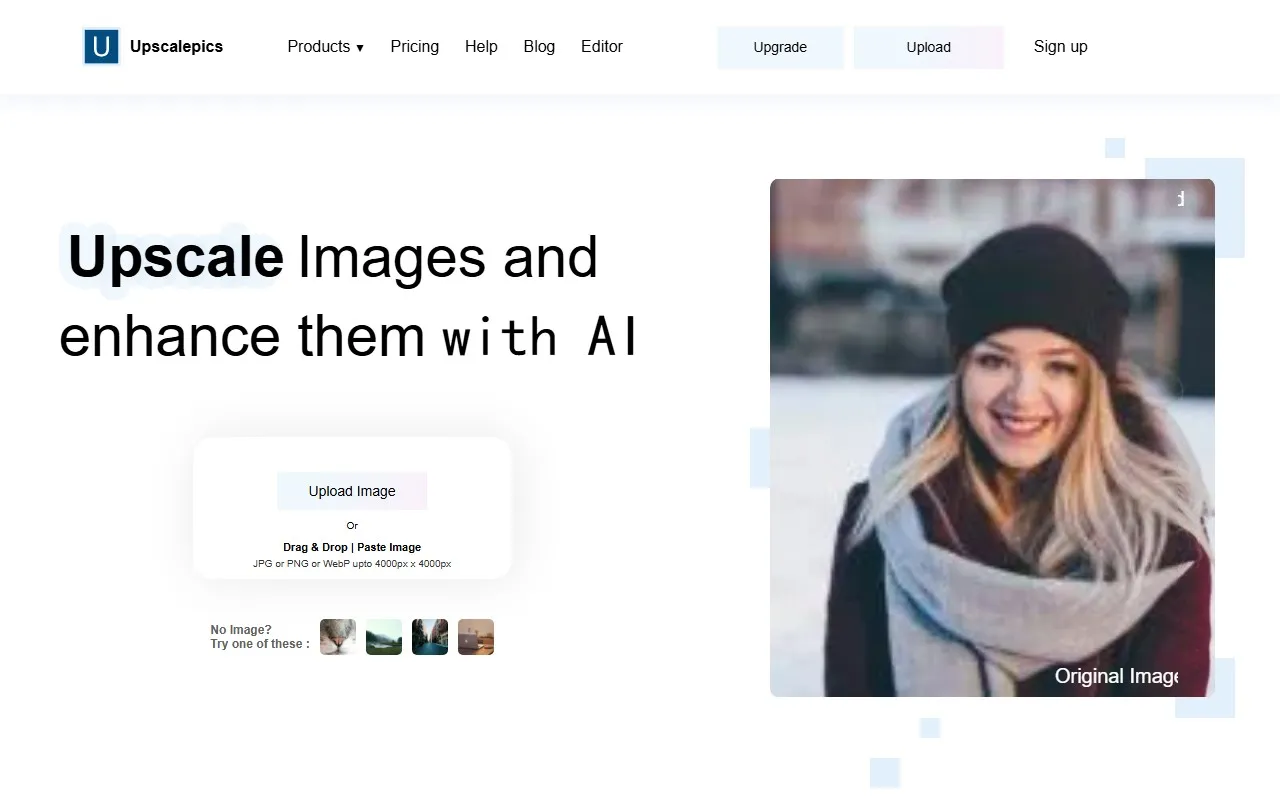Open the Pricing page
The width and height of the screenshot is (1280, 800).
tap(414, 47)
